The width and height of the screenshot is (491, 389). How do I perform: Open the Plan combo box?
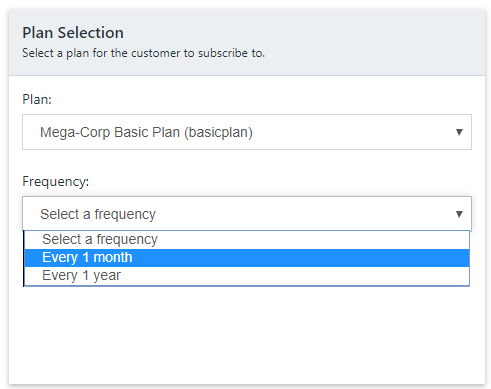pyautogui.click(x=247, y=132)
